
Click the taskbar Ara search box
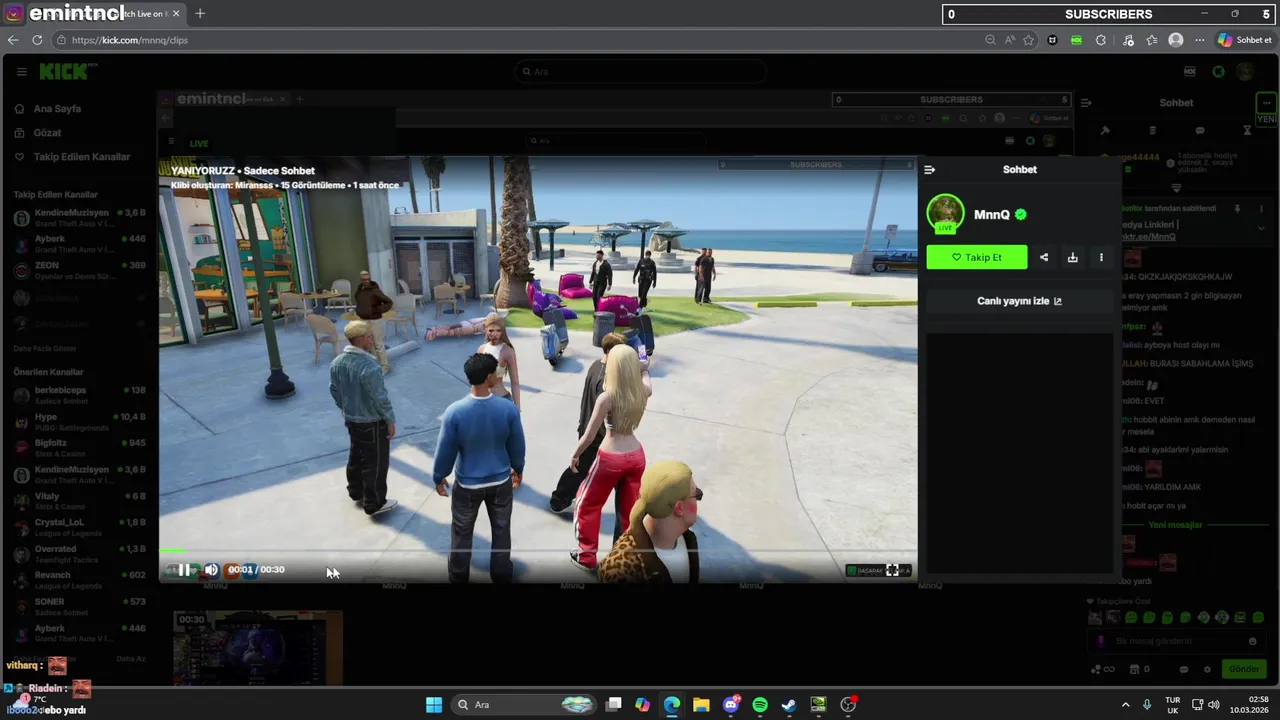click(x=524, y=705)
